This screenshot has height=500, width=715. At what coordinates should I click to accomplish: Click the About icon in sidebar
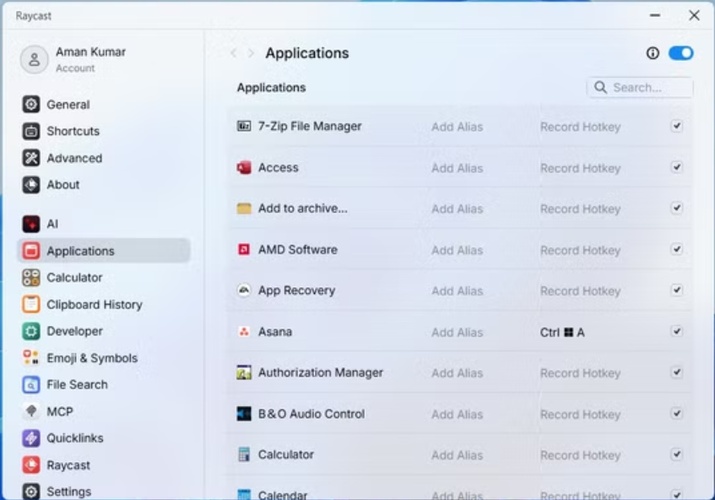coord(31,185)
